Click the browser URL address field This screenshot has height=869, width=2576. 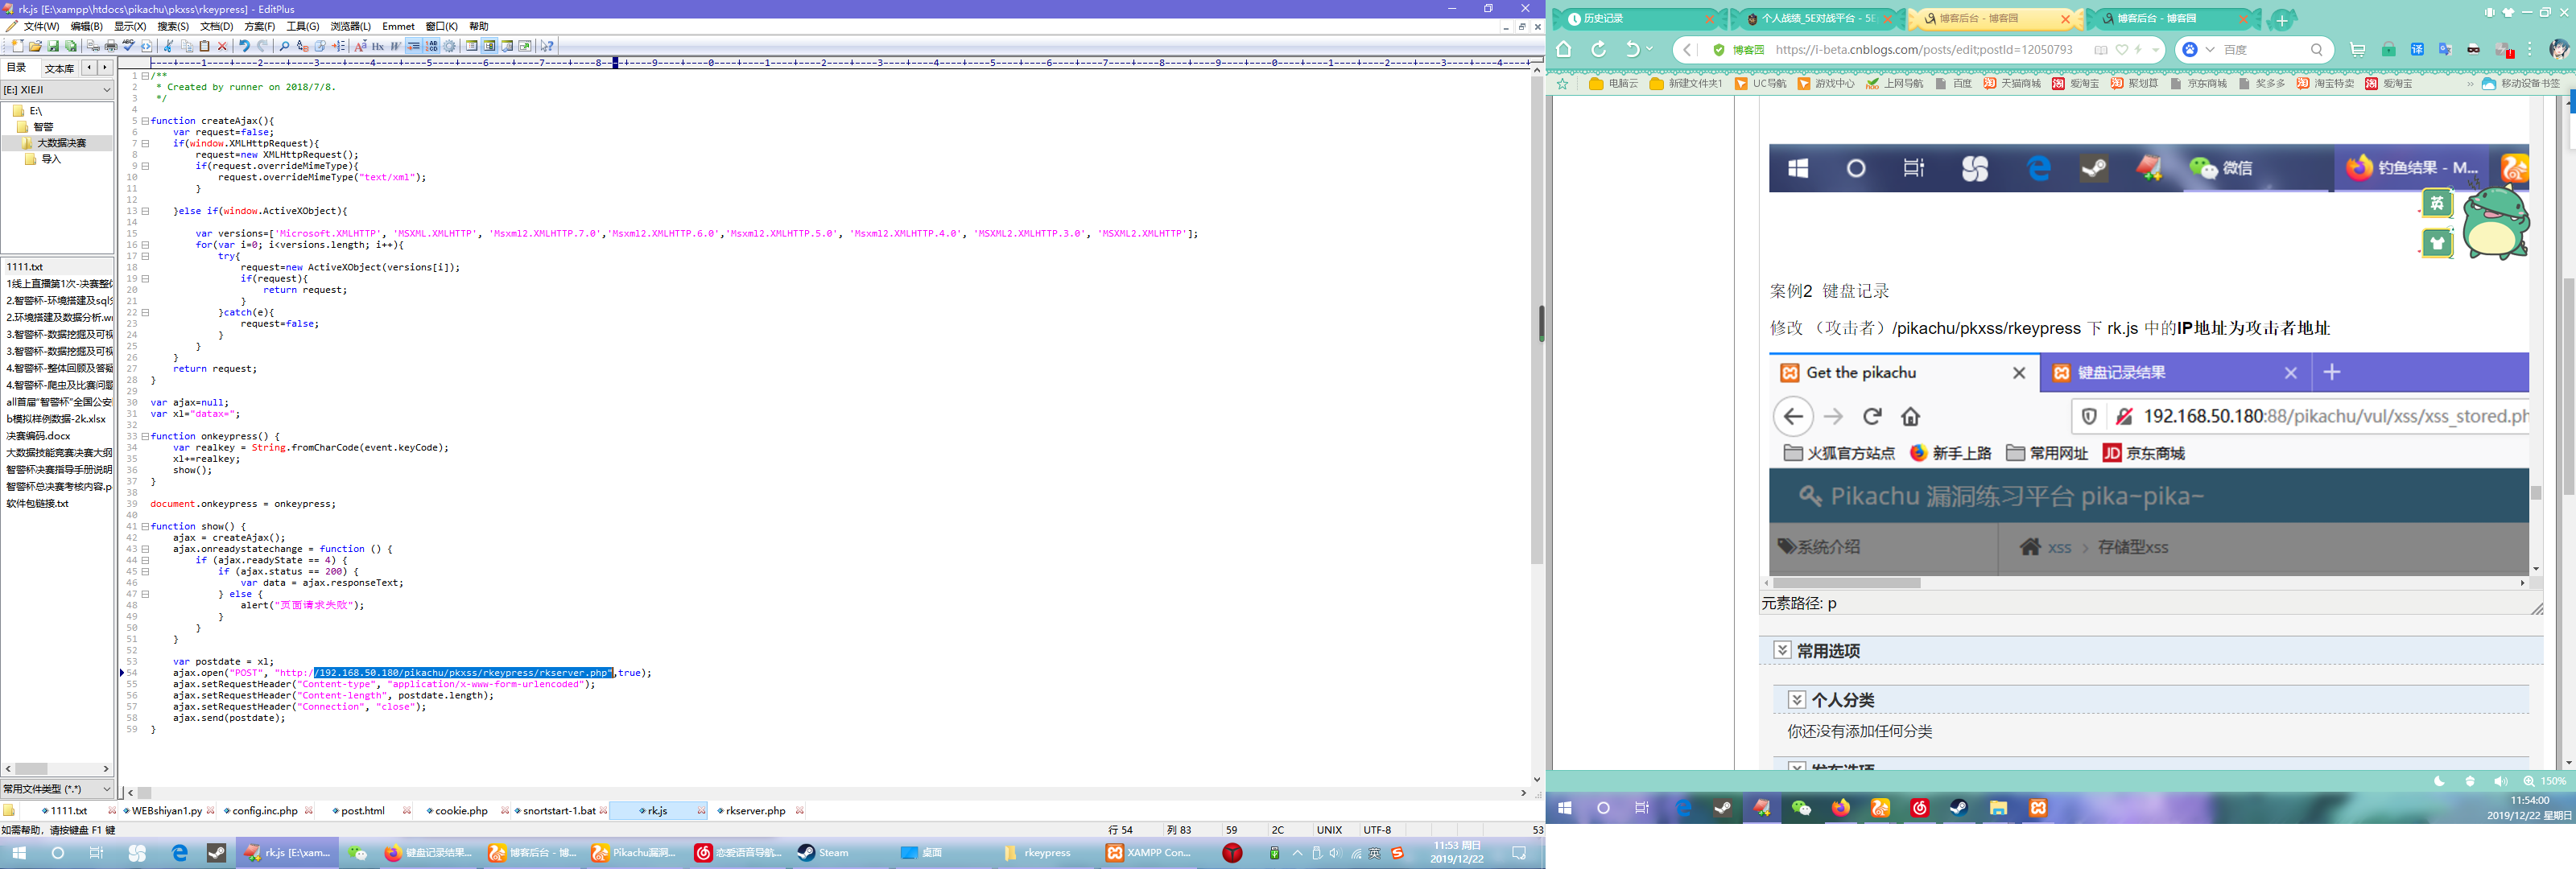click(1922, 49)
